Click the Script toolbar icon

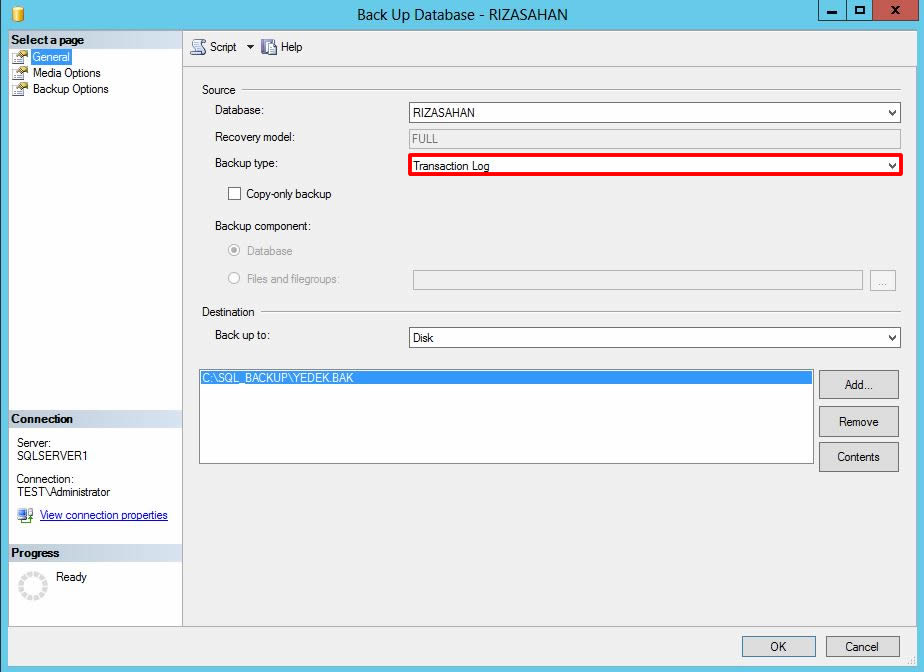point(198,47)
